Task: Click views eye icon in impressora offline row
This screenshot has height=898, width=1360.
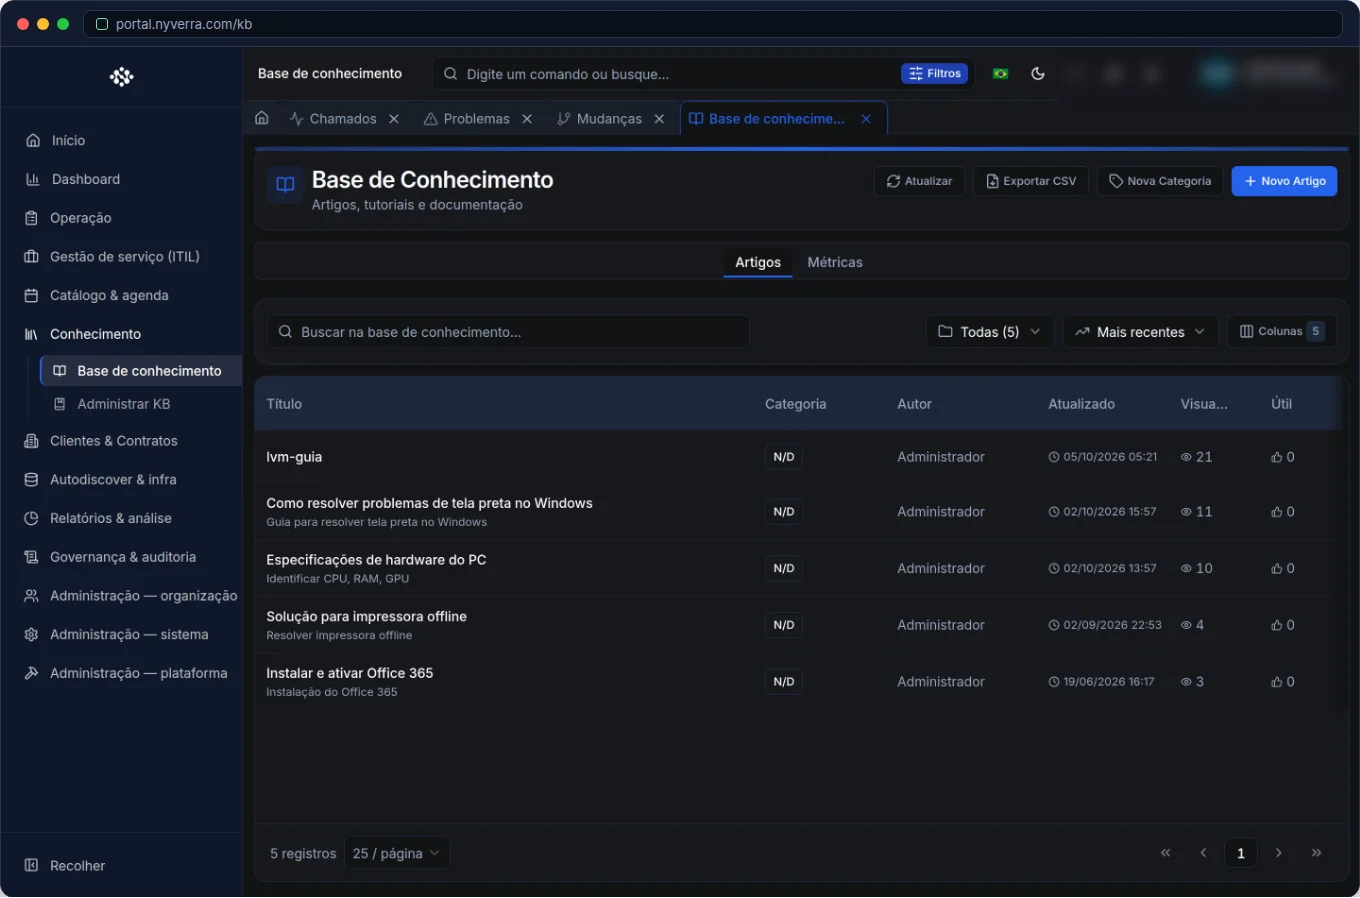Action: (1186, 625)
